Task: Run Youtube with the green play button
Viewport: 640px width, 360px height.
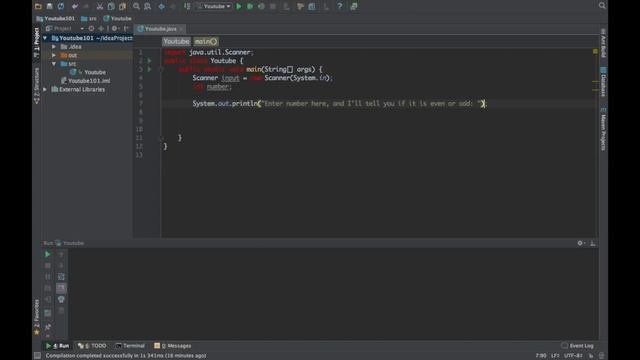Action: [x=239, y=6]
